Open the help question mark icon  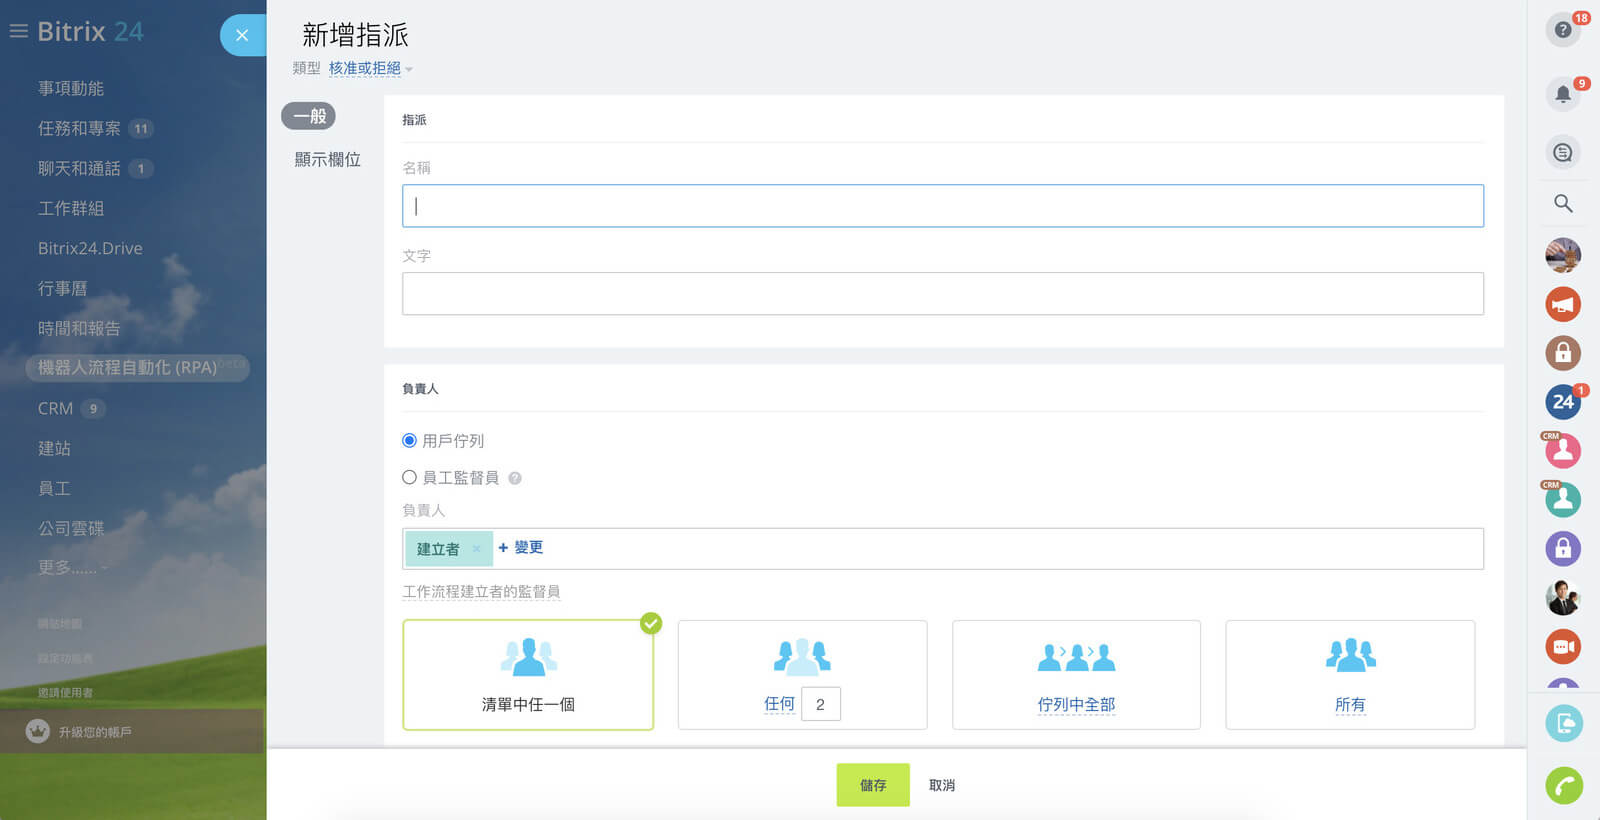[x=1563, y=30]
